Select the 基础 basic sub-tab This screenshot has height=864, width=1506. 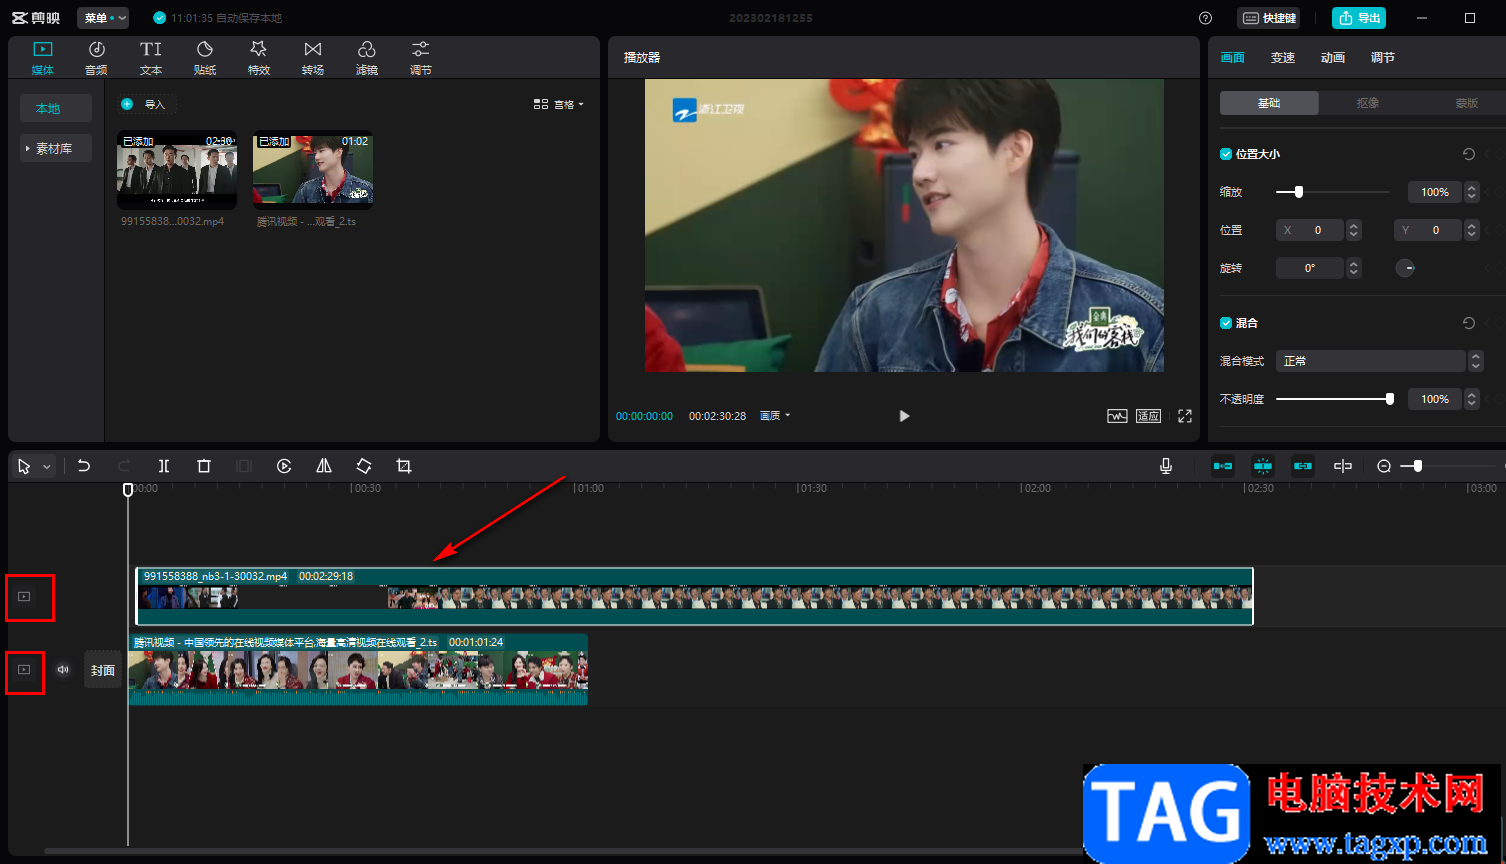[x=1269, y=103]
